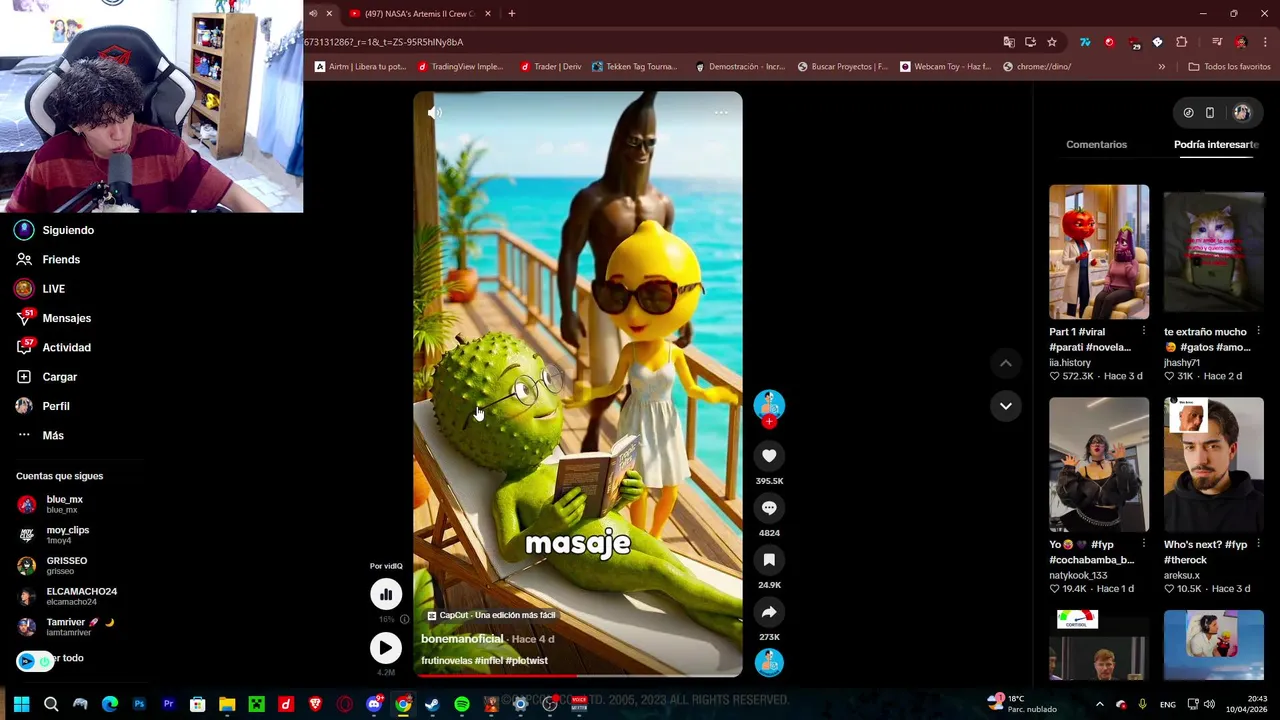1280x720 pixels.
Task: Open Steam from the taskbar
Action: pyautogui.click(x=432, y=705)
